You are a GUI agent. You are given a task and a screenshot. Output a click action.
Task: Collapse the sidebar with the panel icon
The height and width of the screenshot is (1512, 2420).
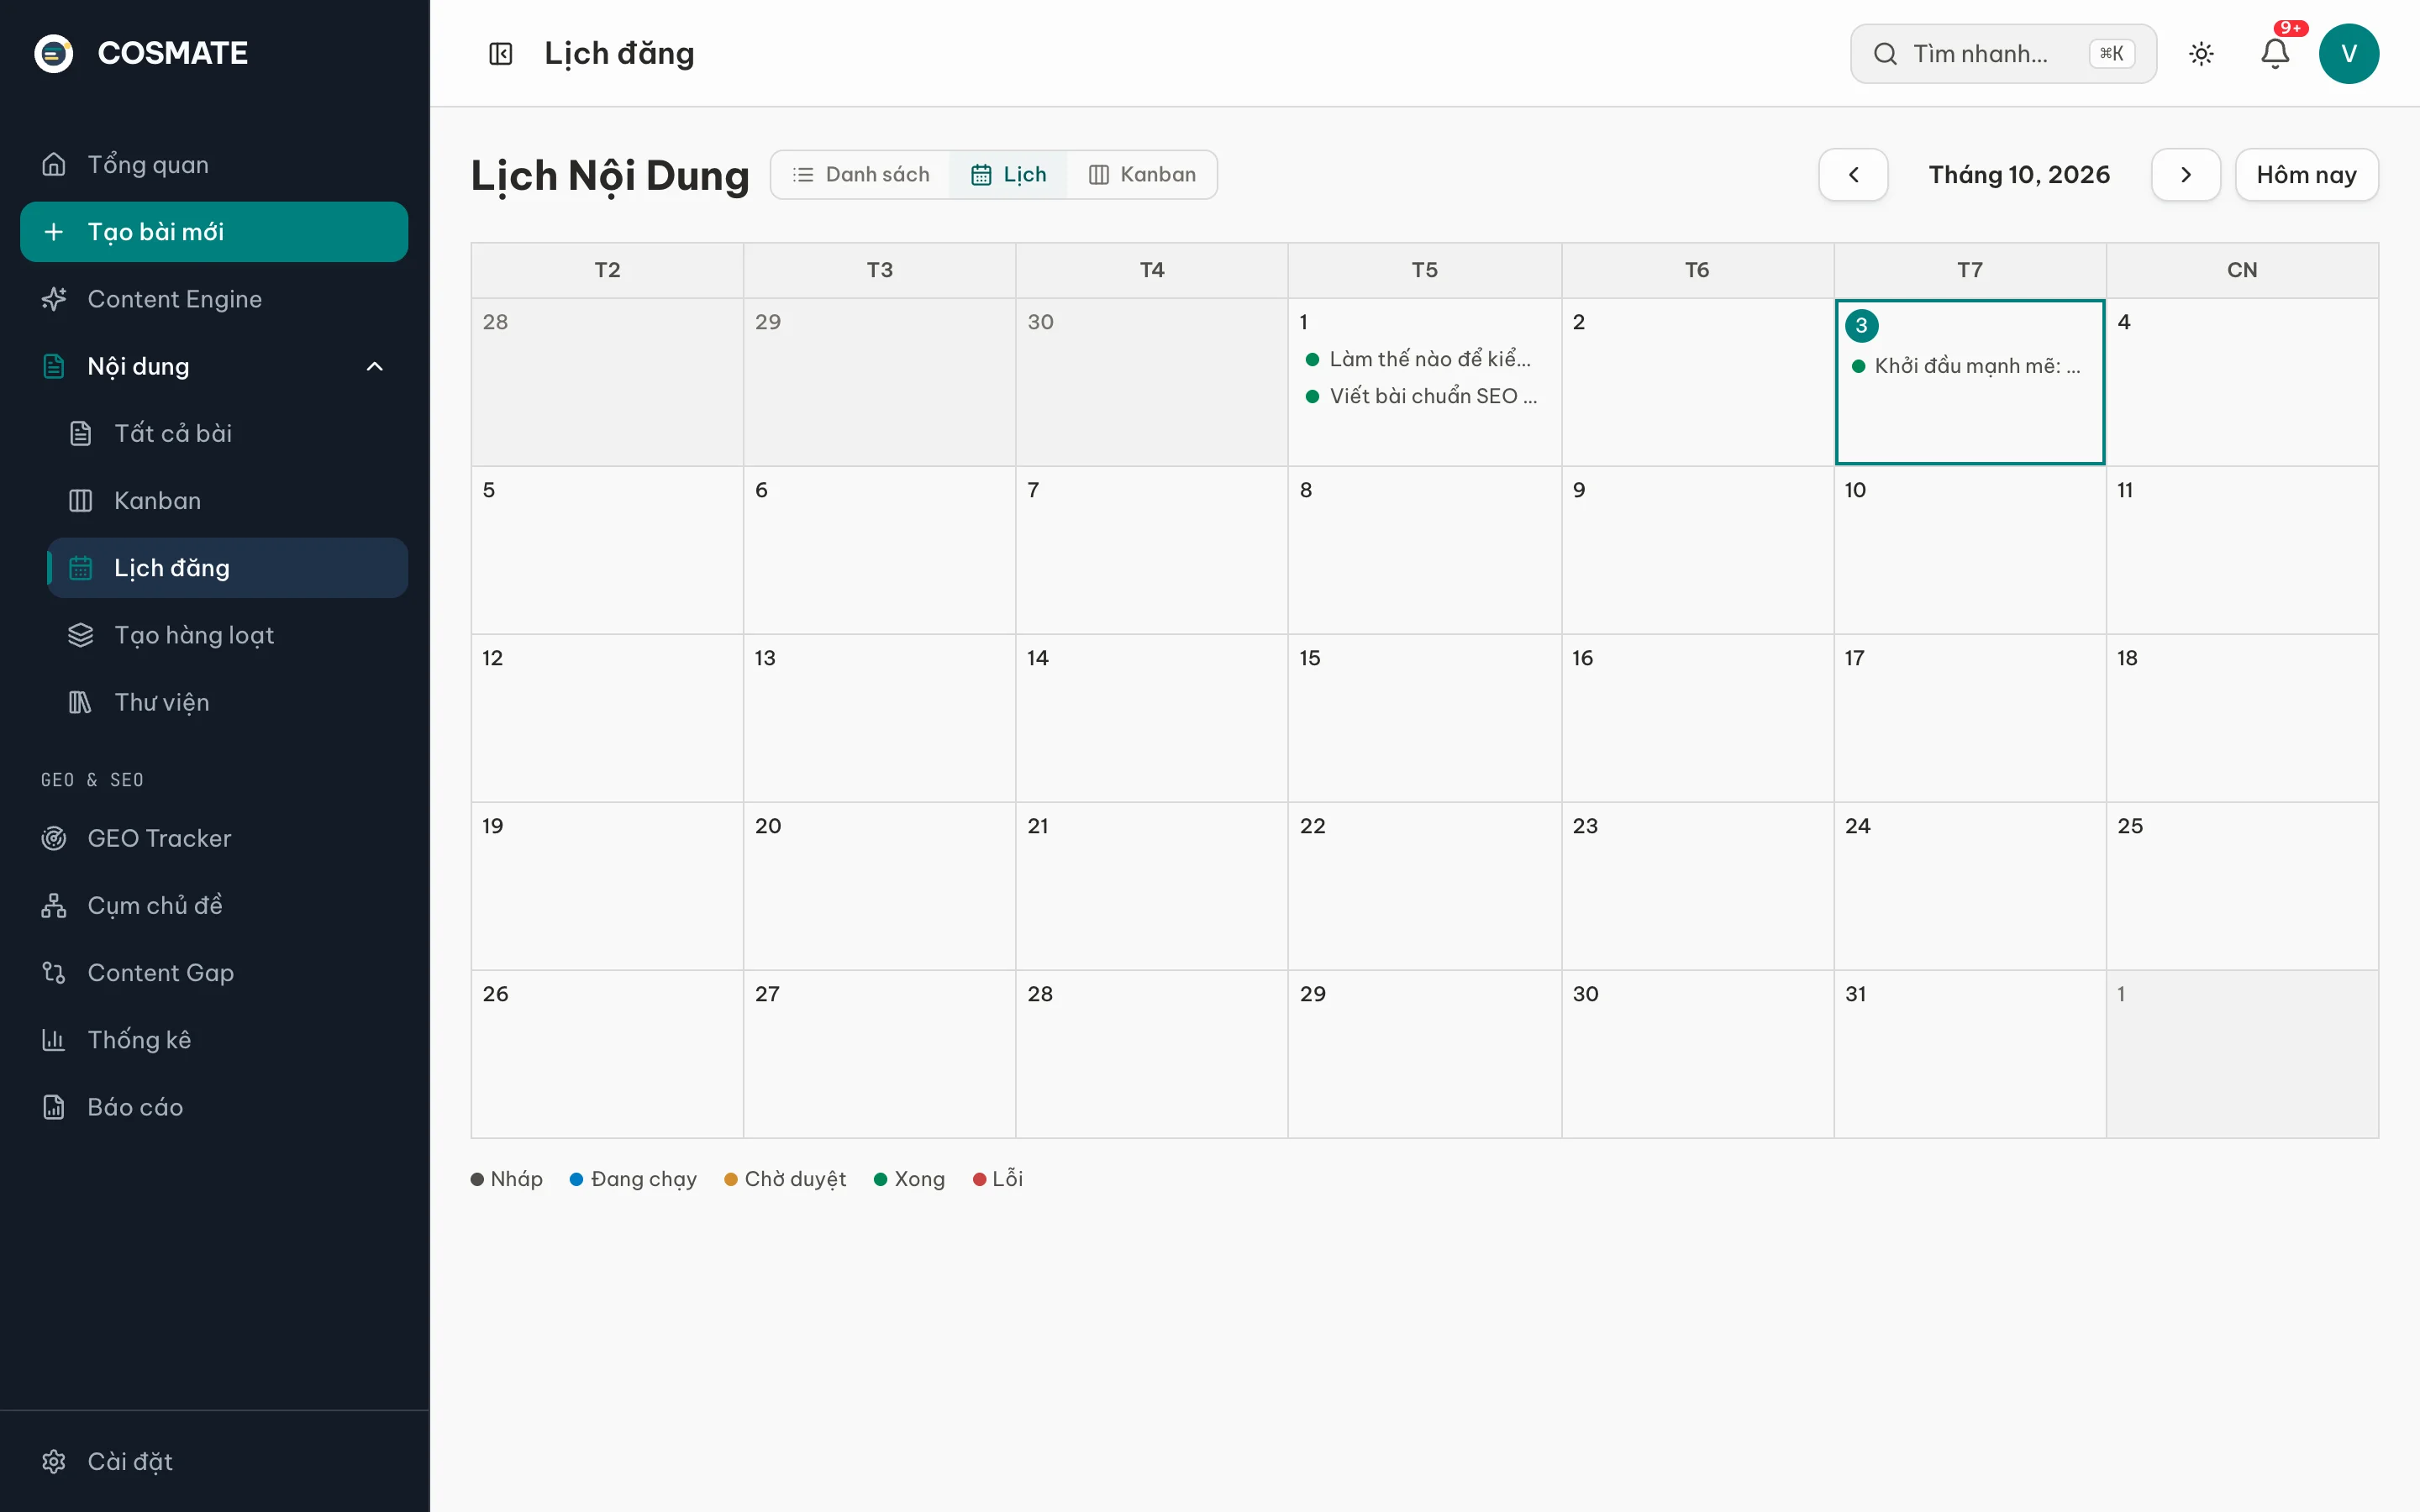[x=500, y=54]
